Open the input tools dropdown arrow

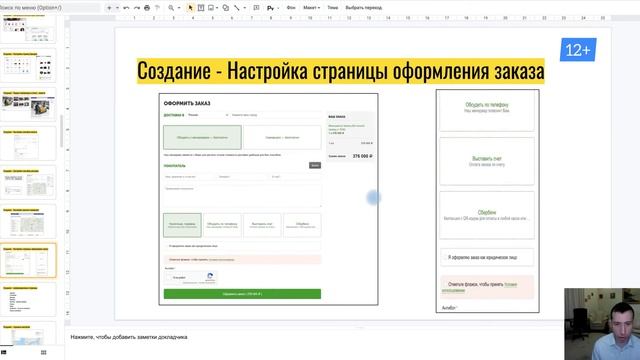click(x=278, y=8)
